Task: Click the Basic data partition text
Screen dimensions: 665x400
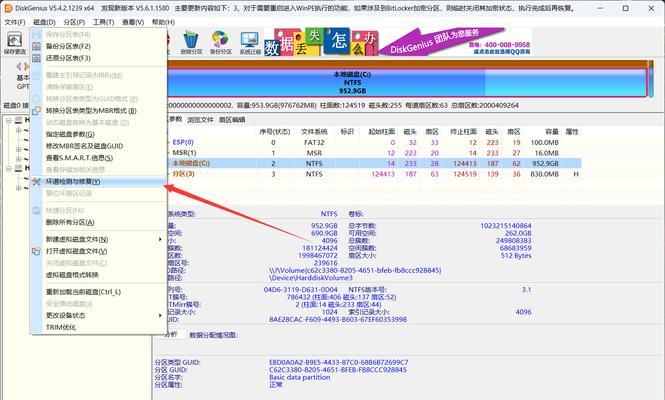Action: tap(299, 377)
